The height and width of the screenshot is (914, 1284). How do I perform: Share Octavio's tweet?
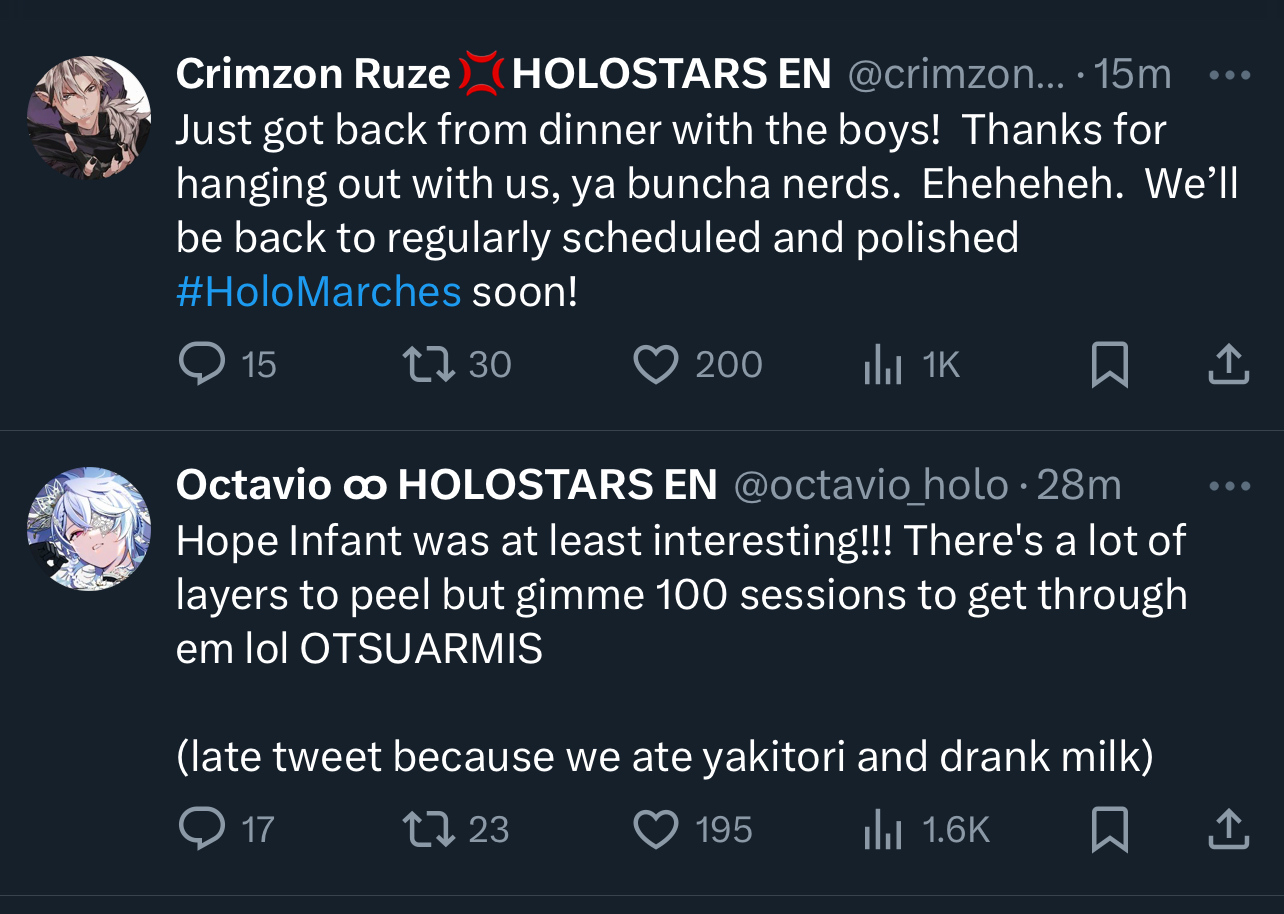[x=1229, y=829]
